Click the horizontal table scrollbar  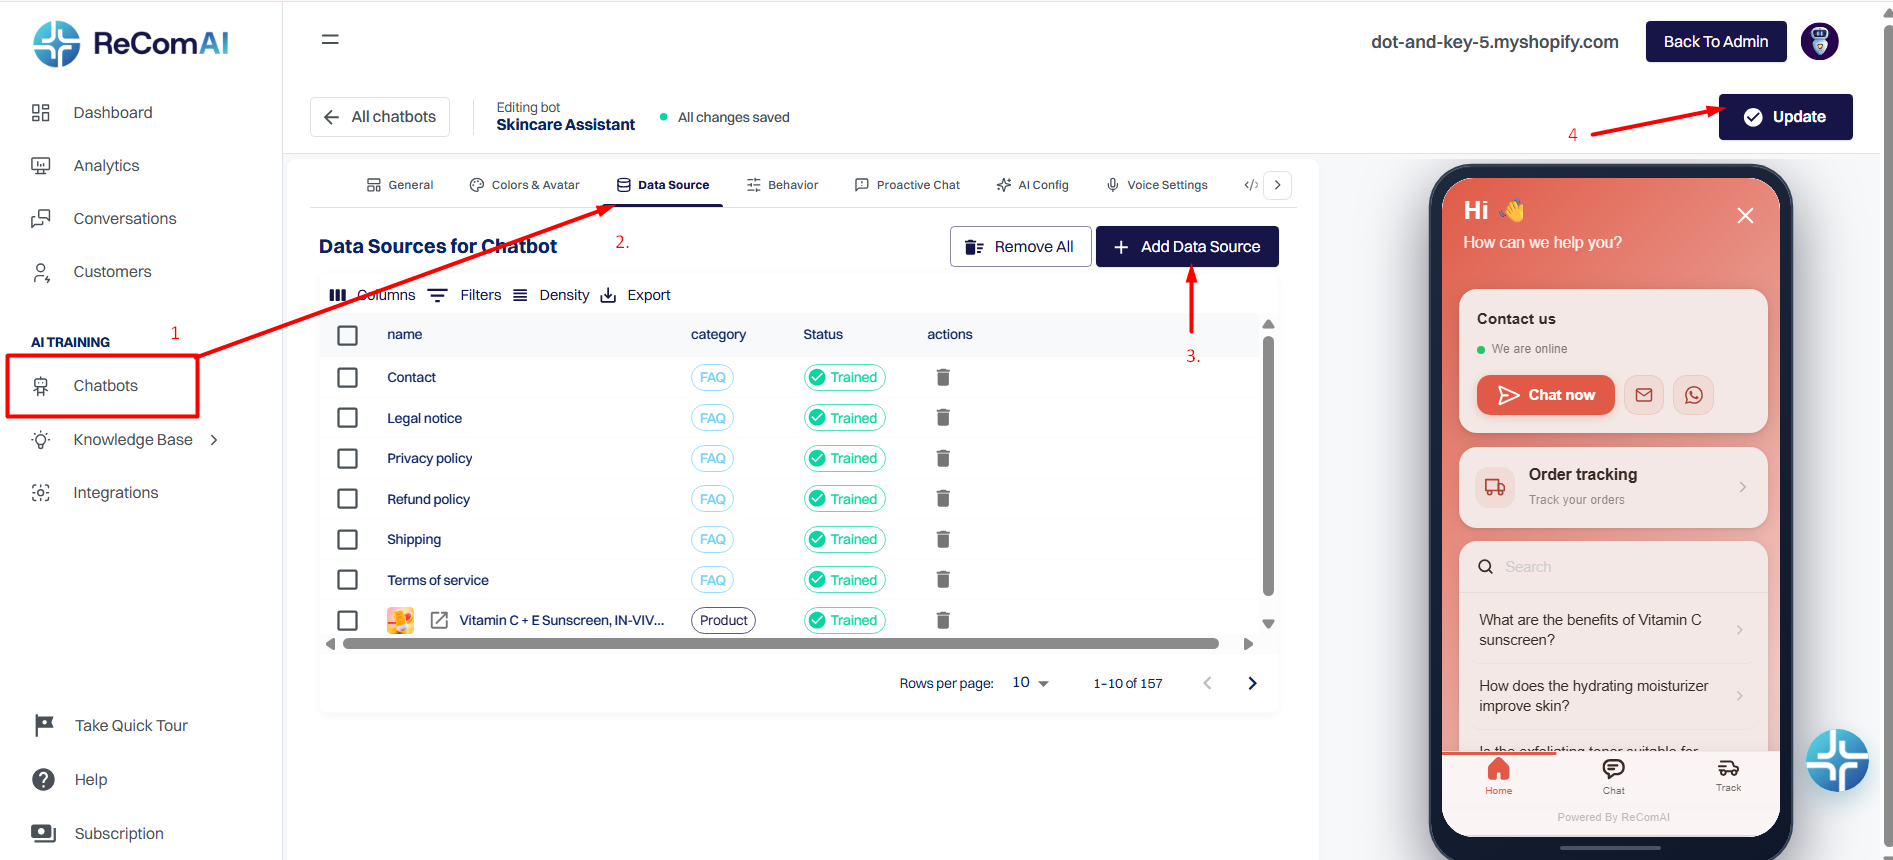pos(780,644)
